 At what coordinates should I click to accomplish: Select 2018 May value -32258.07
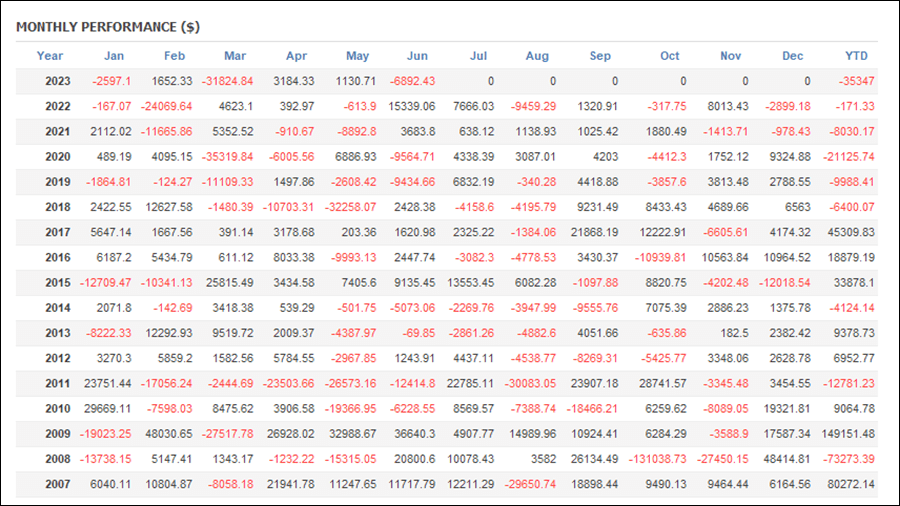click(351, 207)
